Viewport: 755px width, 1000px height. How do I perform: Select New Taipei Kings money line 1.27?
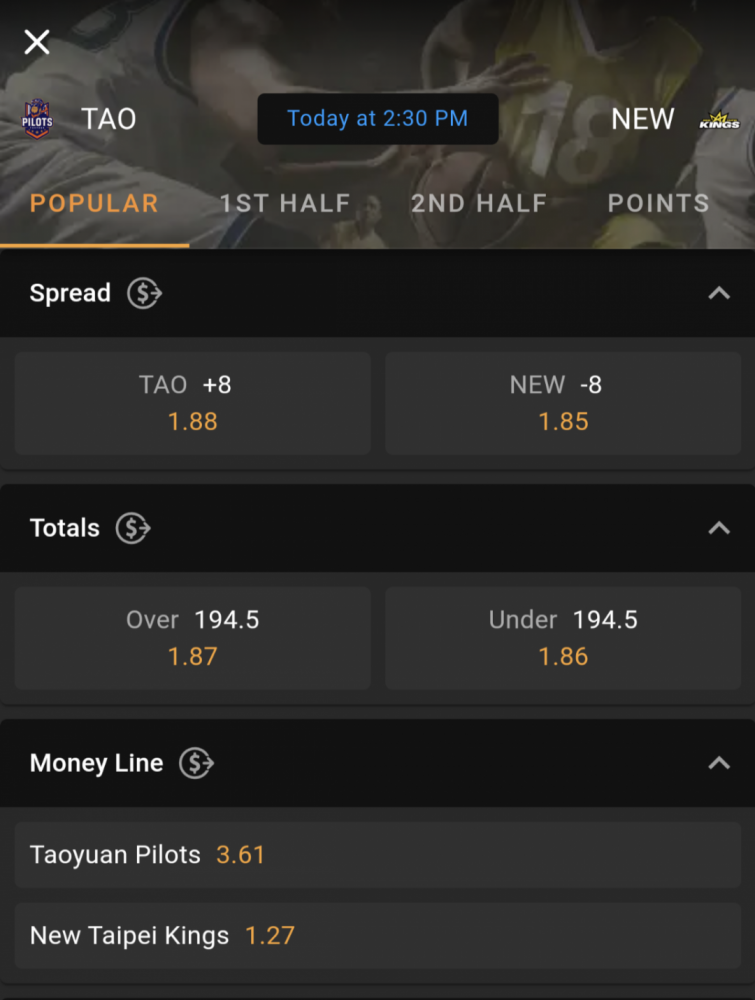(378, 936)
